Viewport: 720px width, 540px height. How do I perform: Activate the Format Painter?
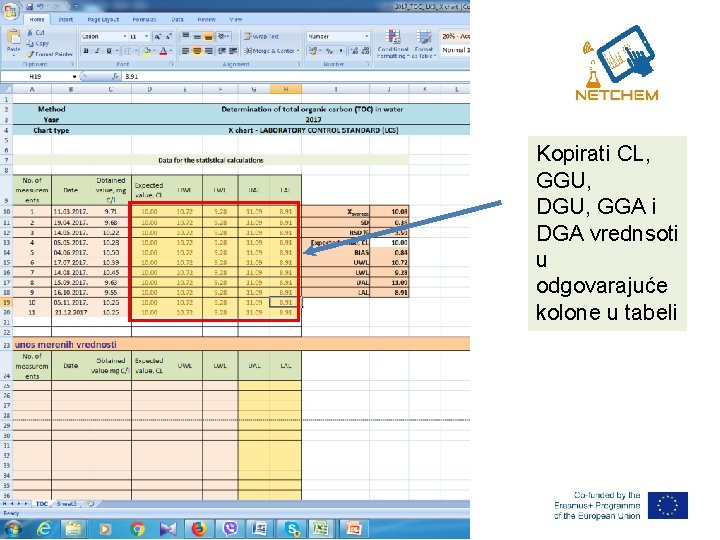50,54
